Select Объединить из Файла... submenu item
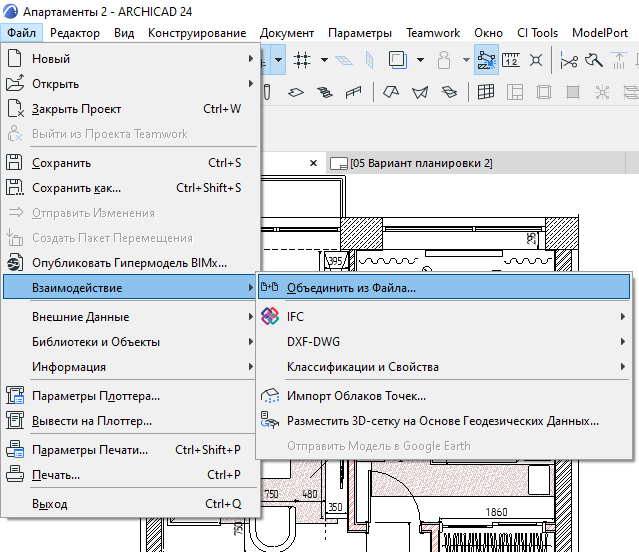This screenshot has width=639, height=552. point(444,287)
